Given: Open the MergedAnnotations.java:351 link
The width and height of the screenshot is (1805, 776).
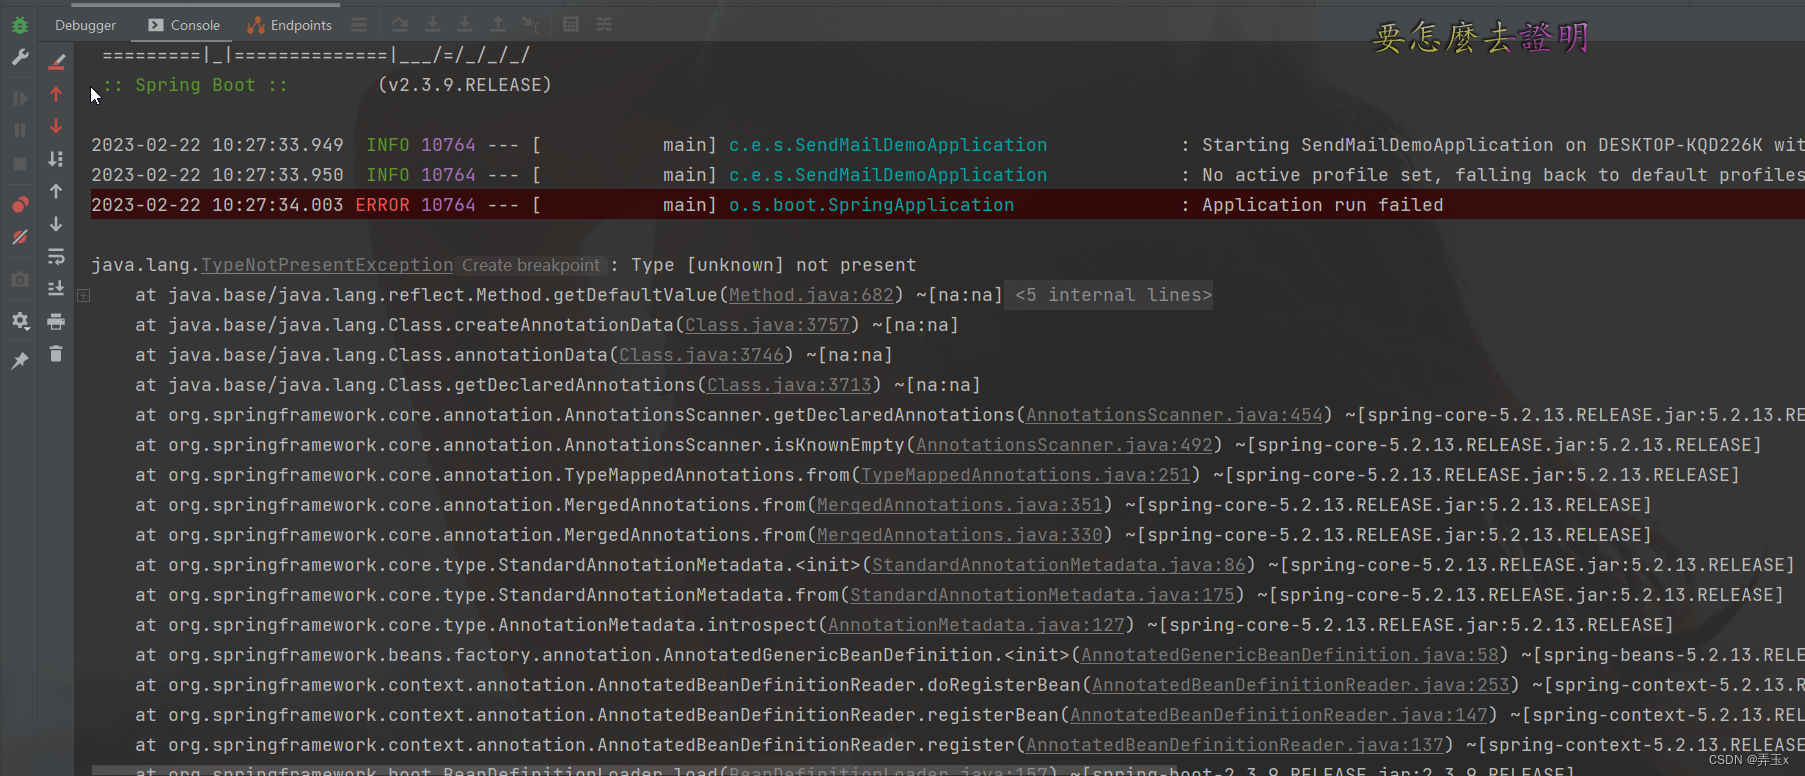Looking at the screenshot, I should (x=960, y=505).
